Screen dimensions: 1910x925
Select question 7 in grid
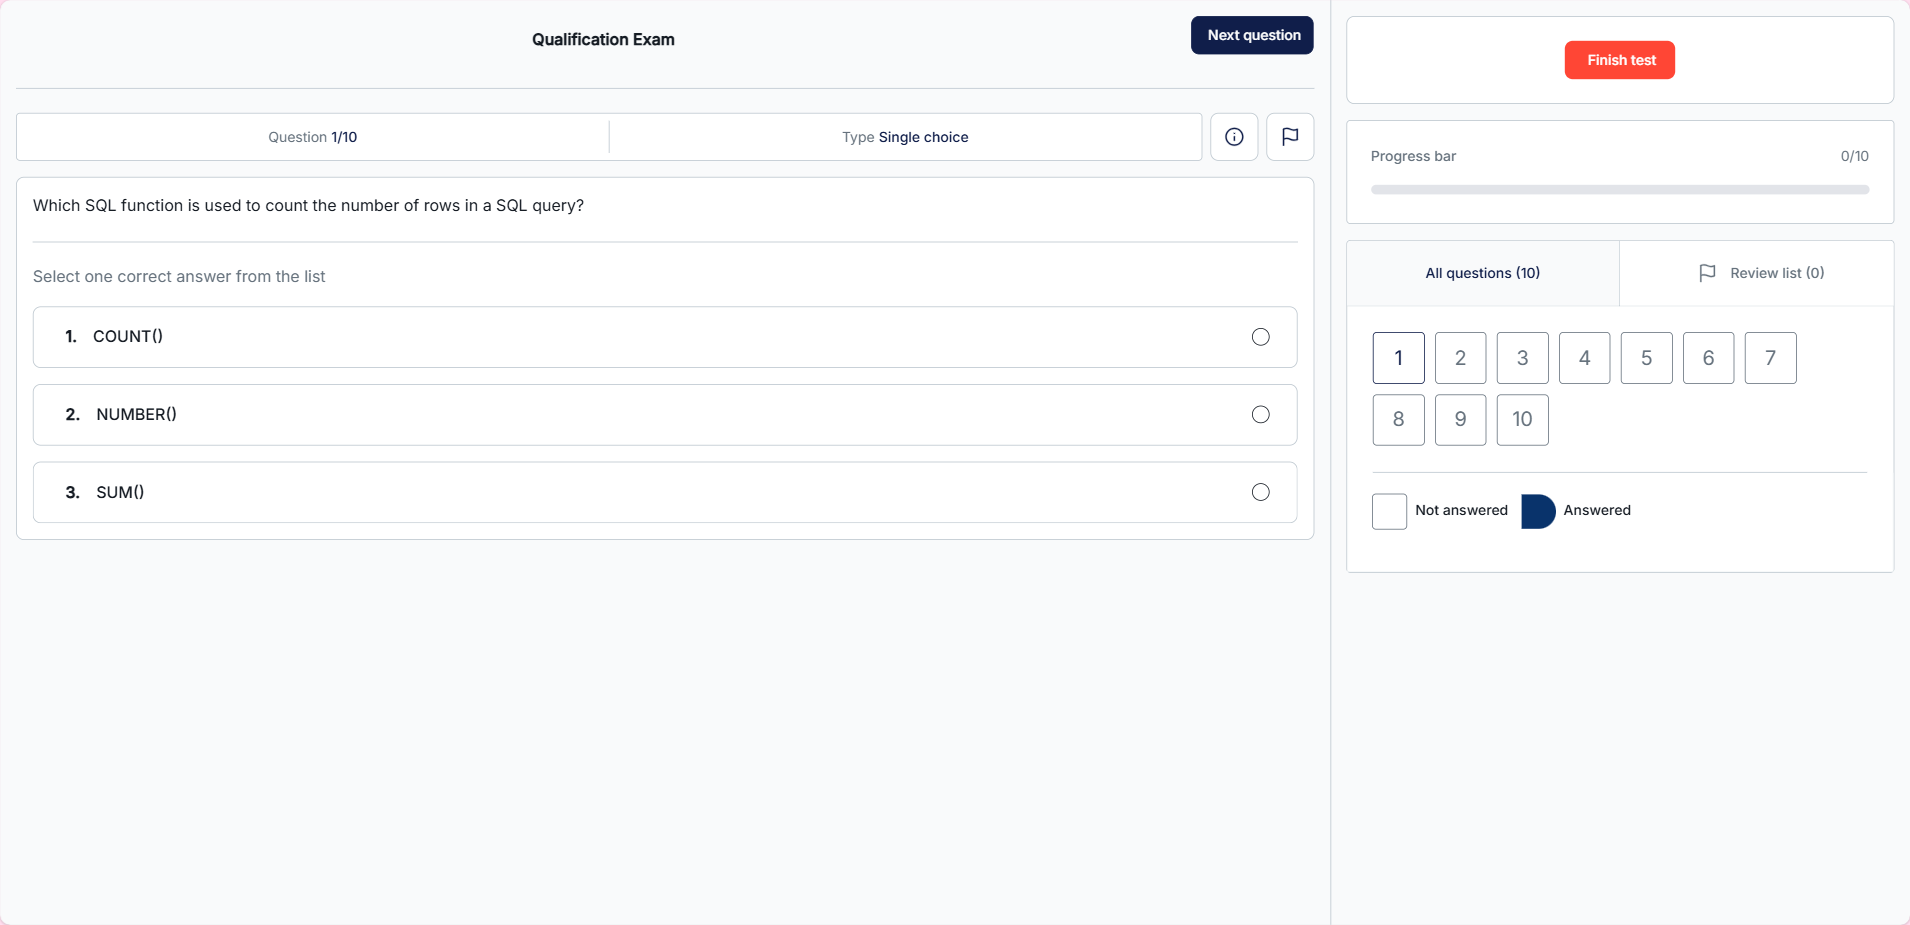[1770, 358]
